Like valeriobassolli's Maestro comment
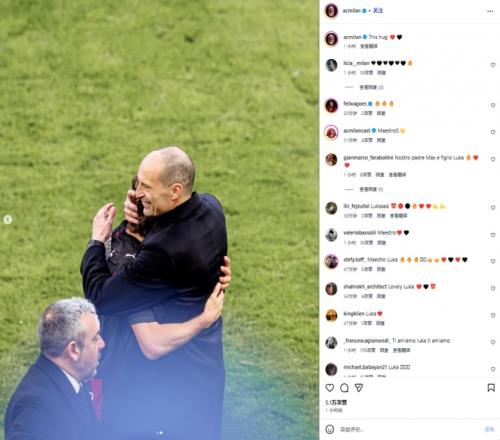The width and height of the screenshot is (500, 440). coord(493,235)
